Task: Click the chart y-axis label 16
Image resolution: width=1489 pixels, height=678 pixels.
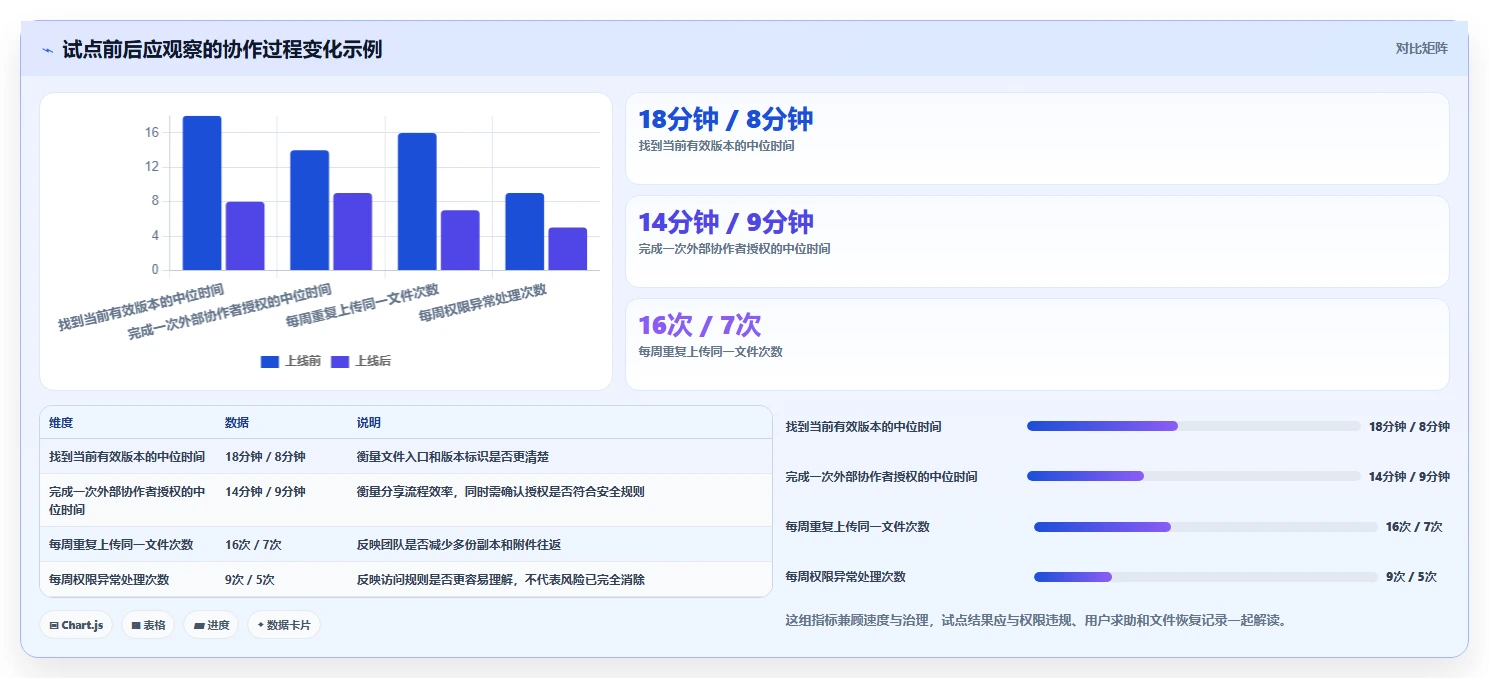Action: coord(152,132)
